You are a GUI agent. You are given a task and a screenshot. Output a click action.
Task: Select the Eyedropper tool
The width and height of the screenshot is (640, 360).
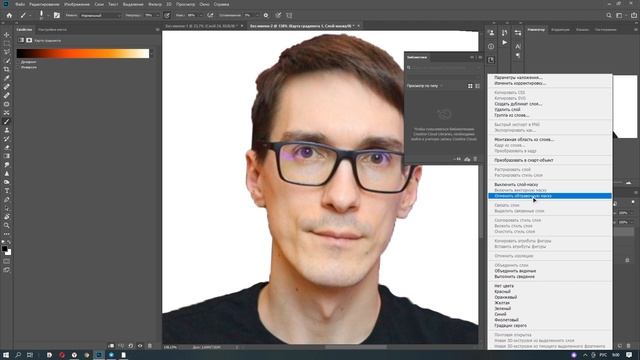tap(7, 78)
